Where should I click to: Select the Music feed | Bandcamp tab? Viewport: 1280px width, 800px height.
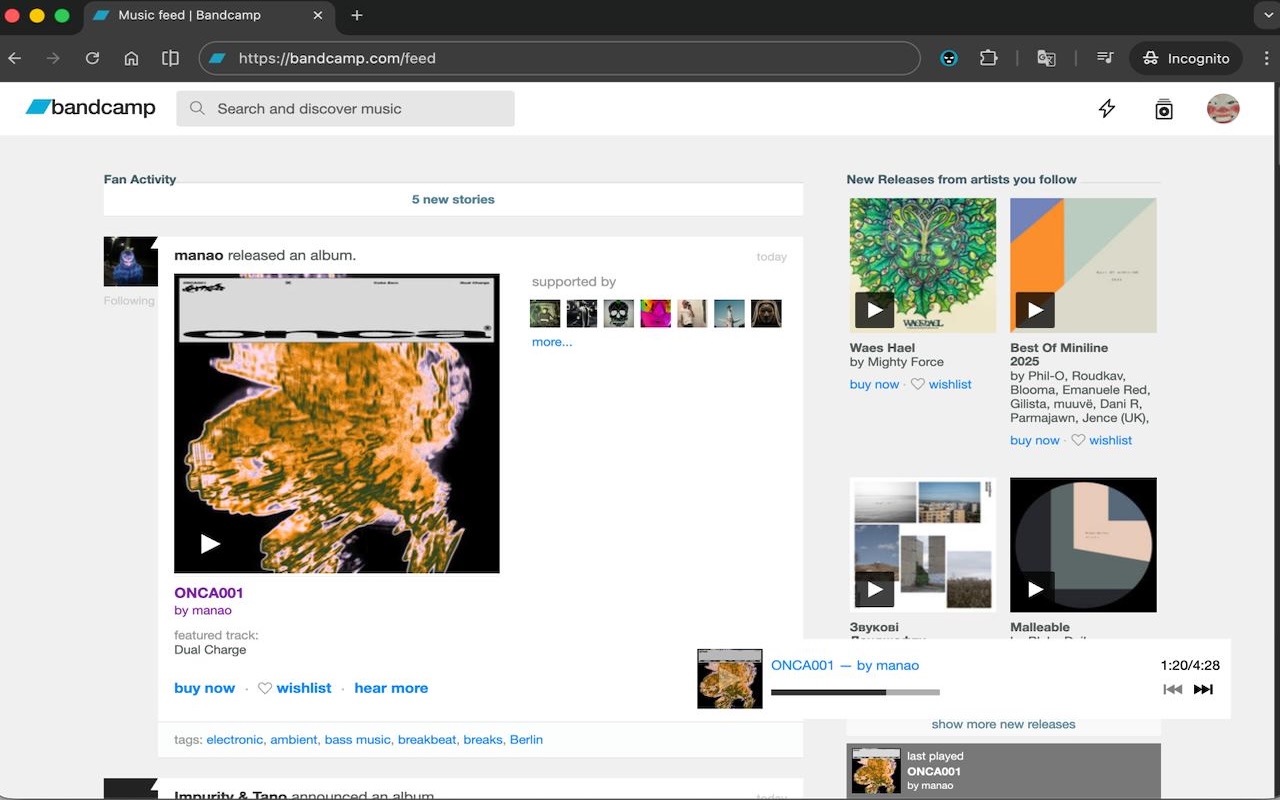pyautogui.click(x=209, y=16)
